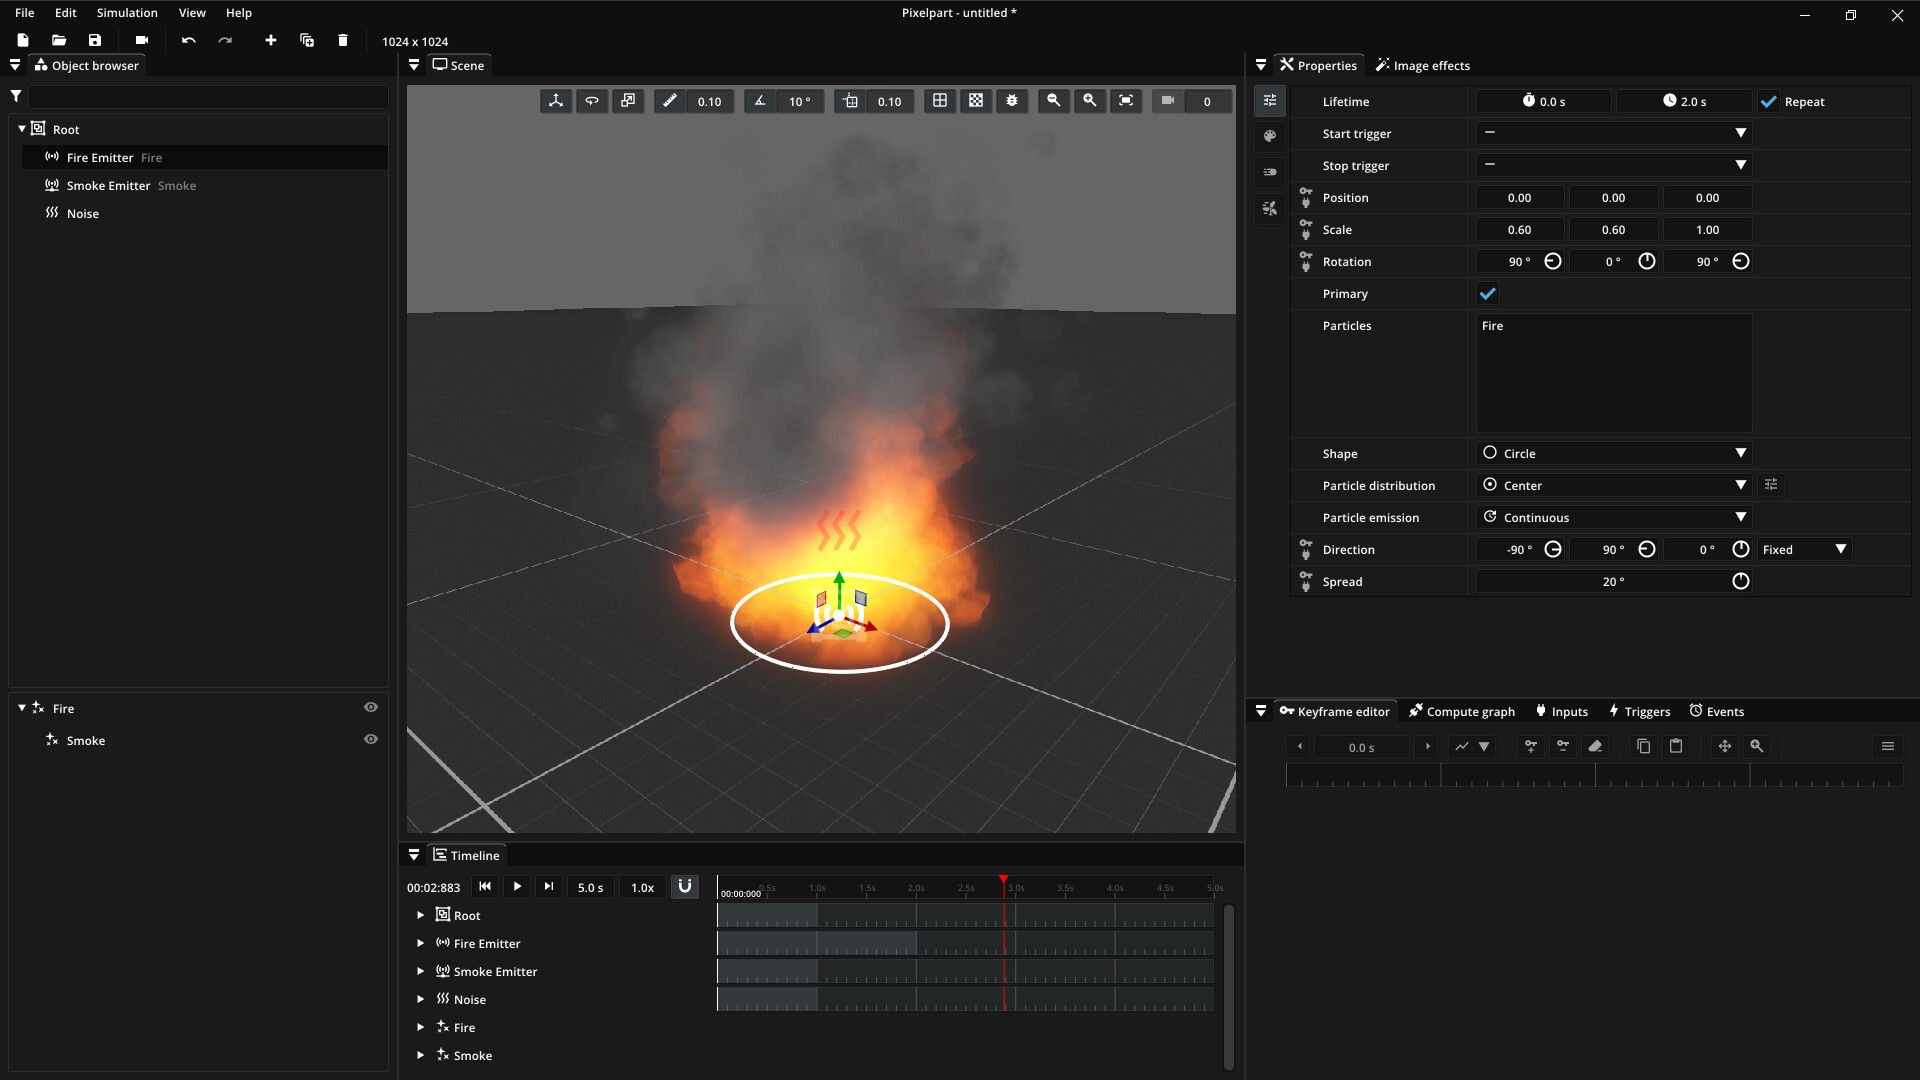
Task: Step forward one frame in timeline
Action: click(549, 887)
